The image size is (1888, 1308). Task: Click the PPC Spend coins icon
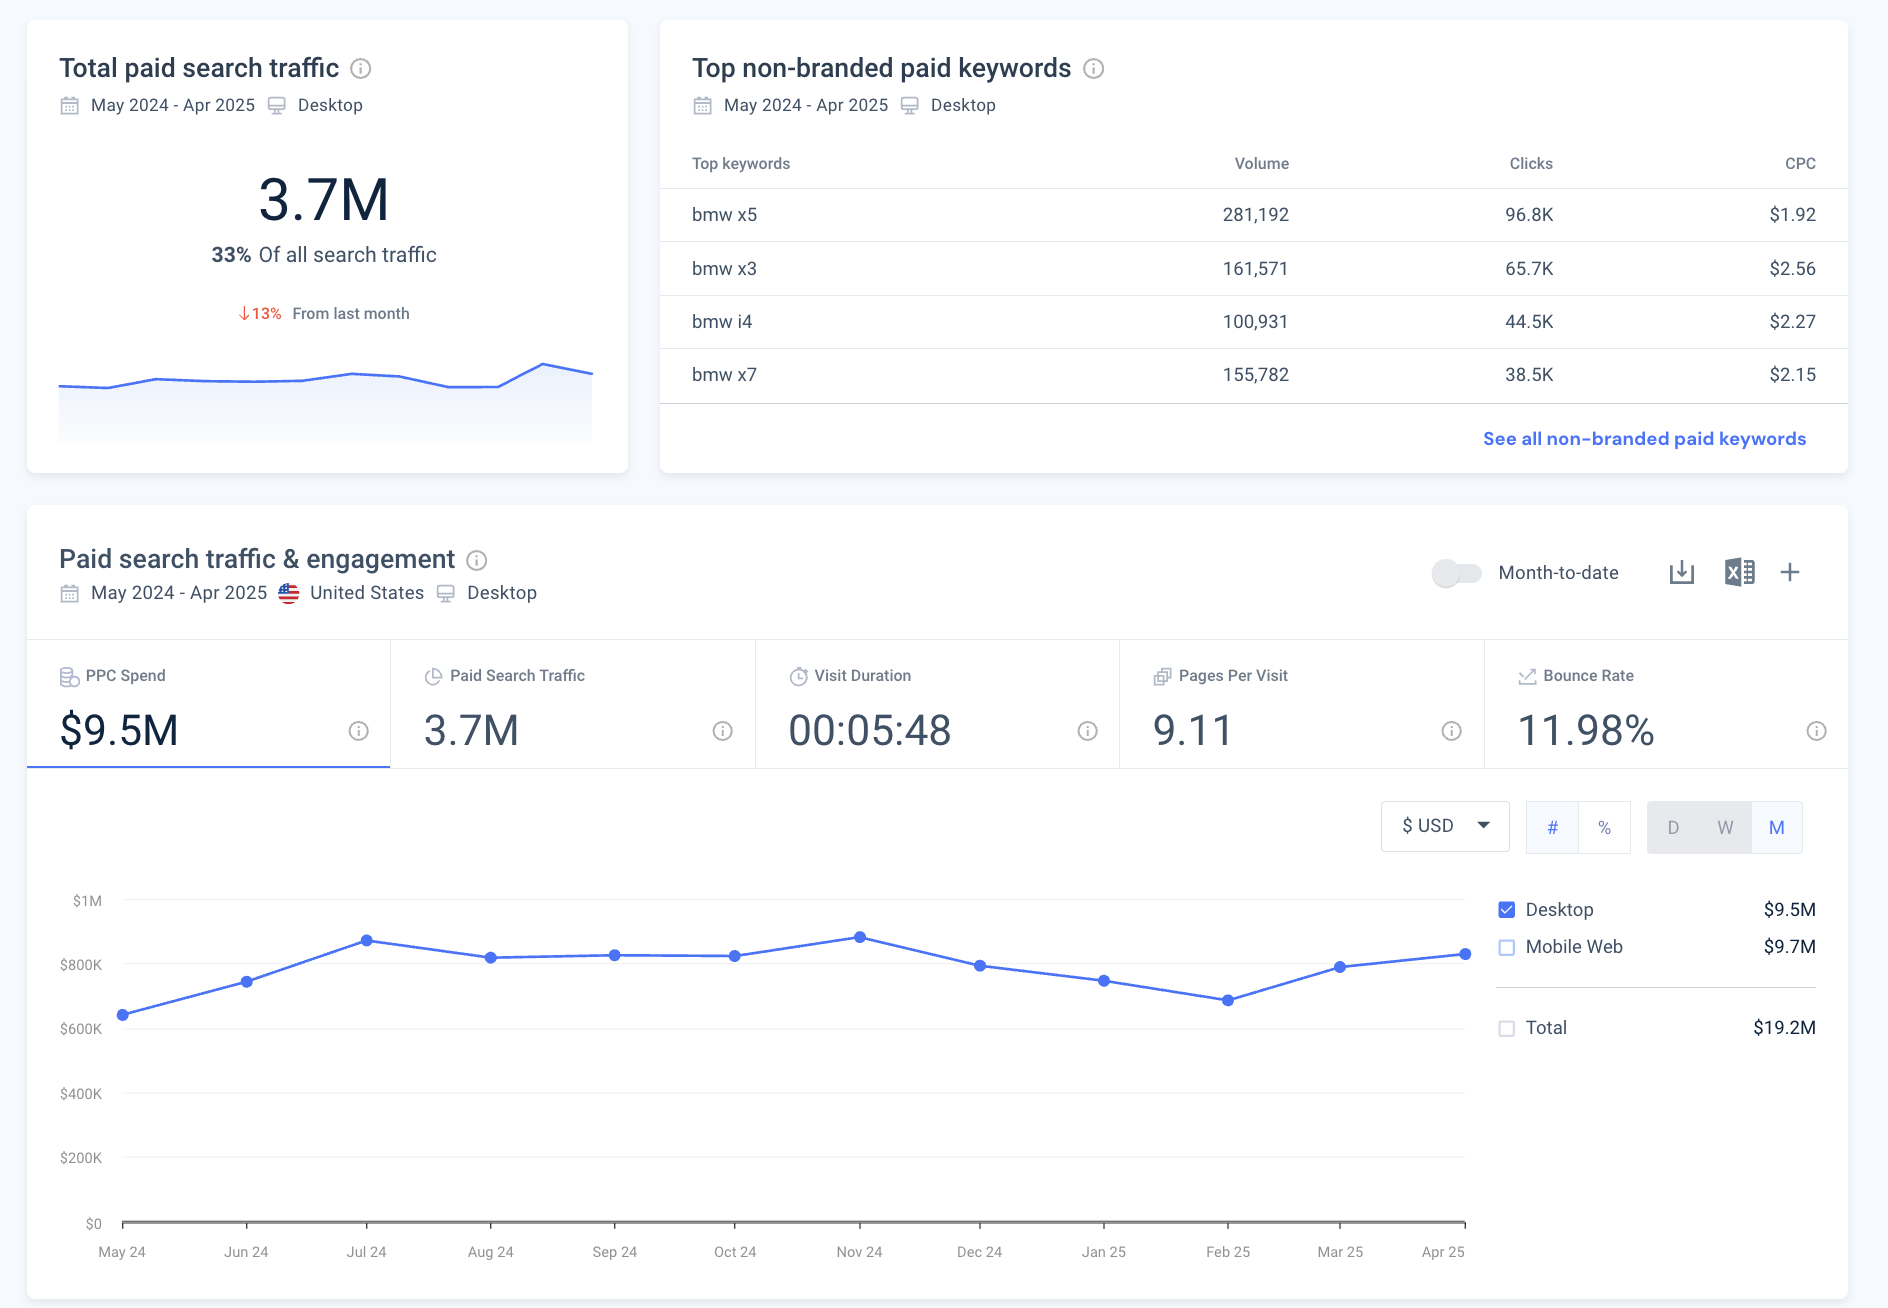point(69,677)
